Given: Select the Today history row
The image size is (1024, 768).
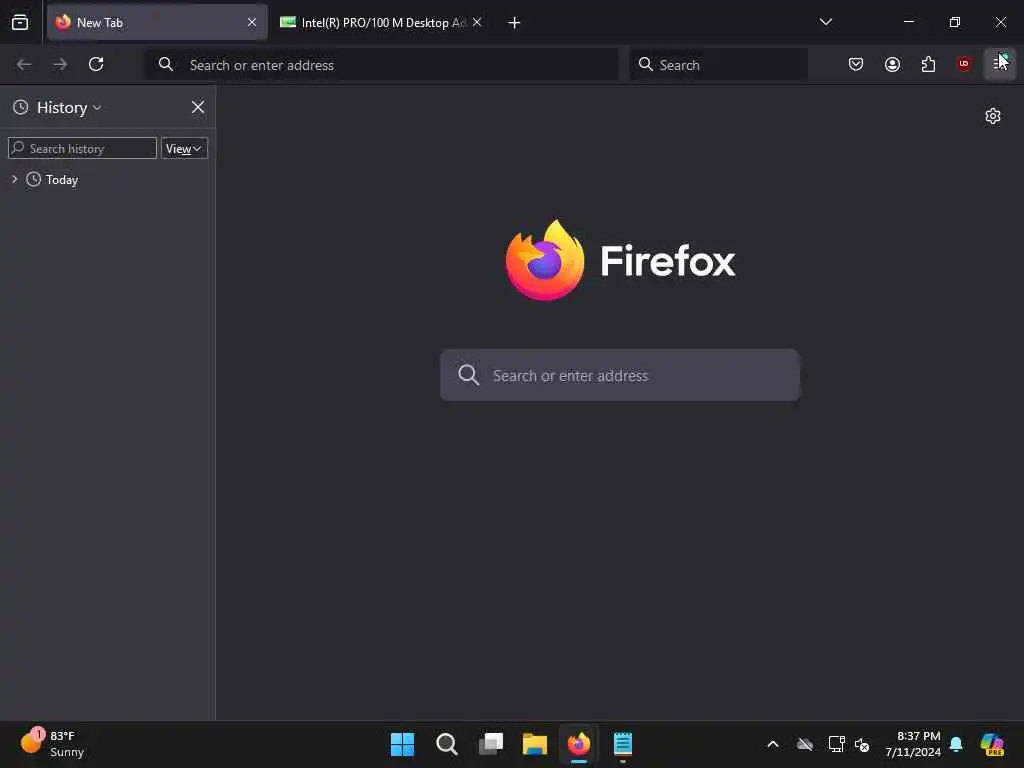Looking at the screenshot, I should point(108,180).
